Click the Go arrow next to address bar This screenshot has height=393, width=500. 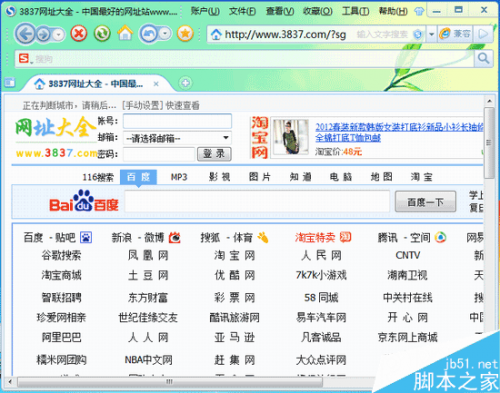click(x=483, y=34)
